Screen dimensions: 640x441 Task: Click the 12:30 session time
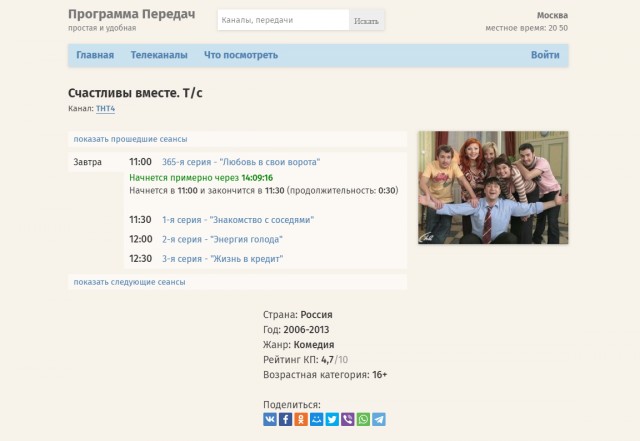coord(141,259)
